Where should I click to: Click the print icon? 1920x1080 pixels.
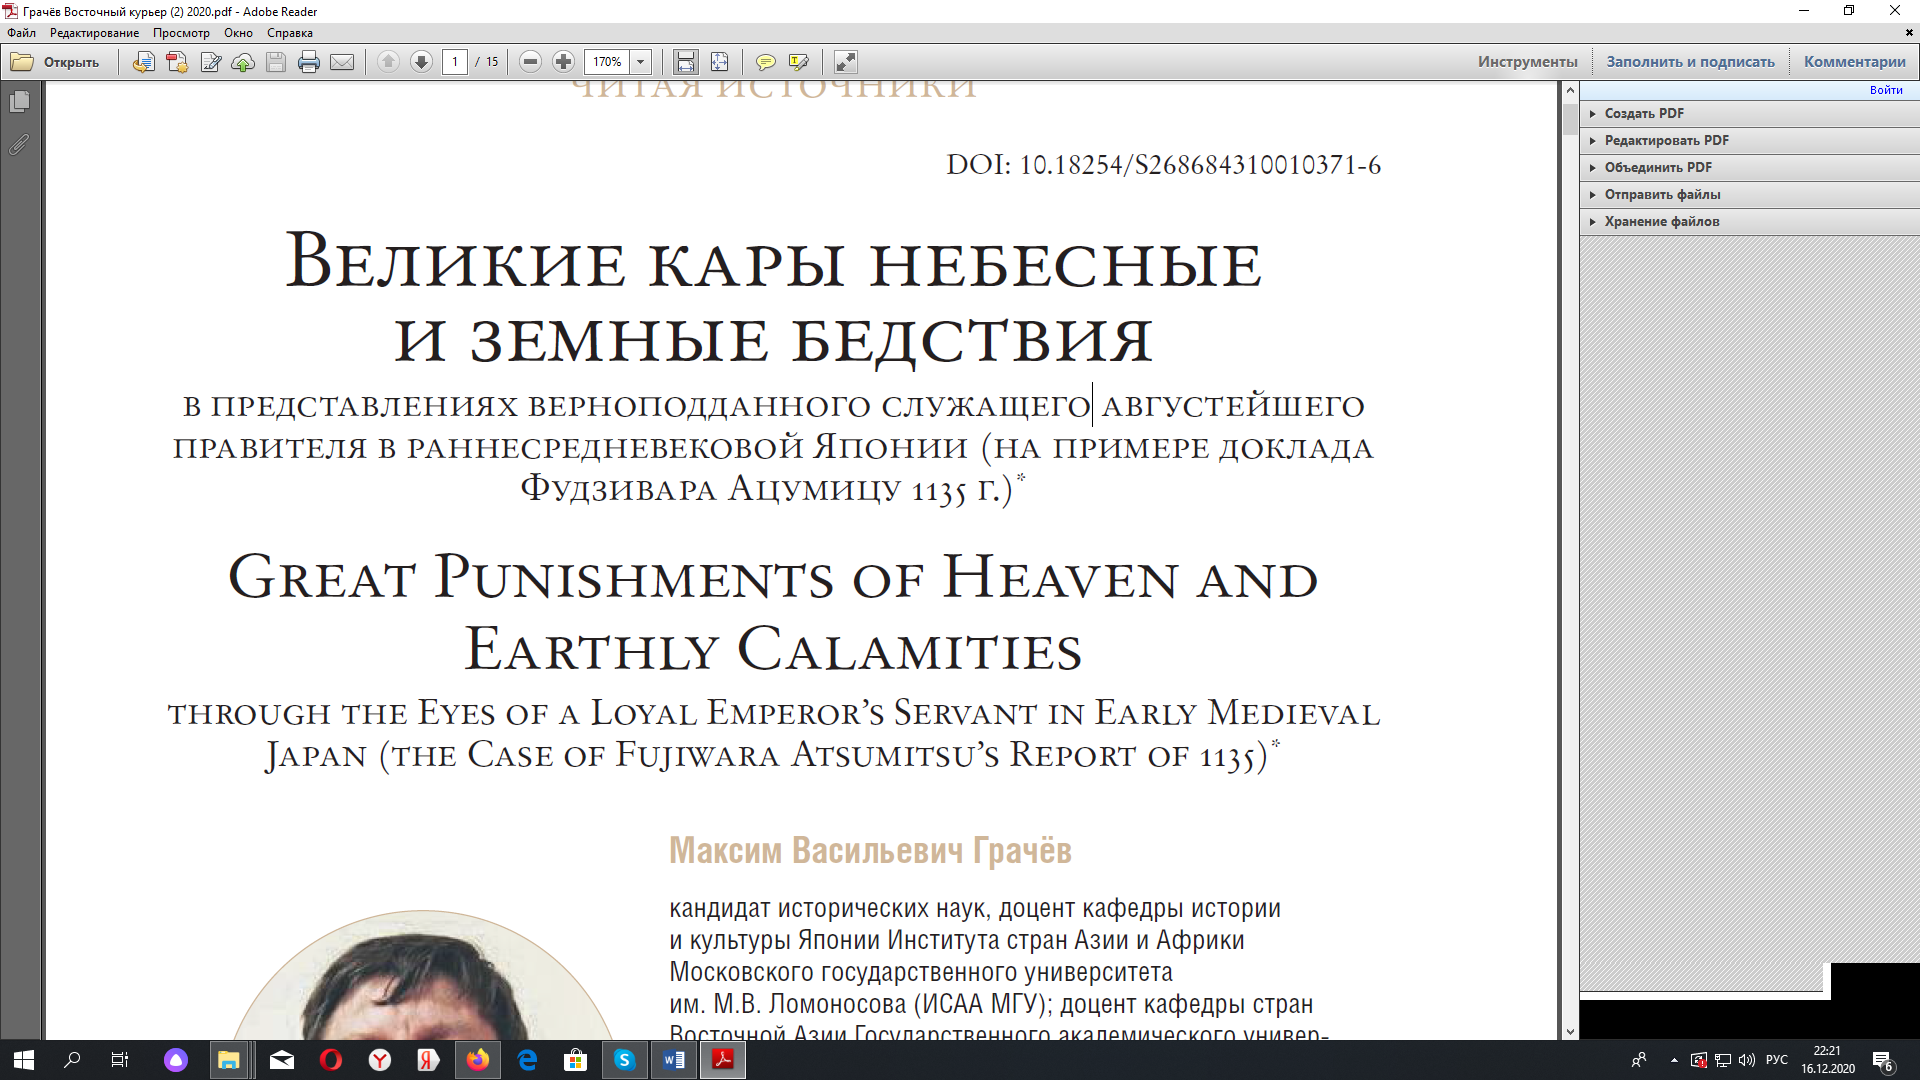(x=309, y=62)
